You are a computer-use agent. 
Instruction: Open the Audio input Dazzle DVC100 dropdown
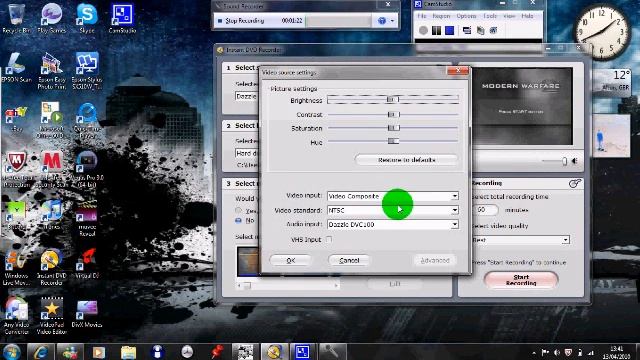pos(454,224)
